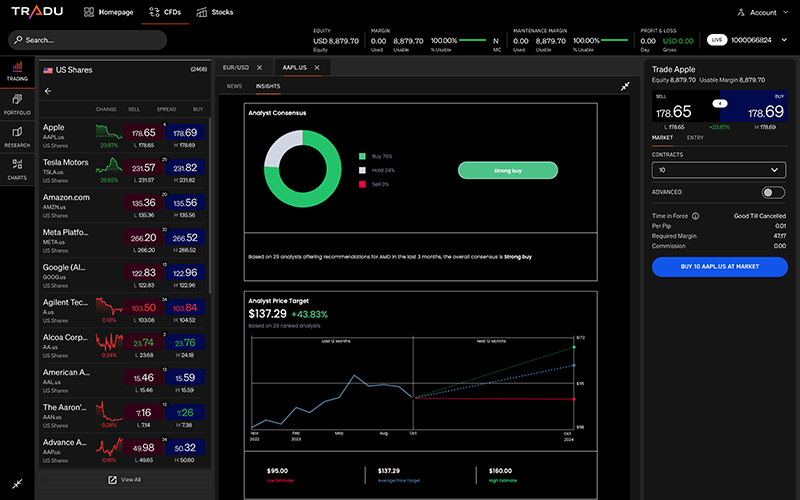
Task: Open the Research sidebar icon
Action: tap(17, 137)
